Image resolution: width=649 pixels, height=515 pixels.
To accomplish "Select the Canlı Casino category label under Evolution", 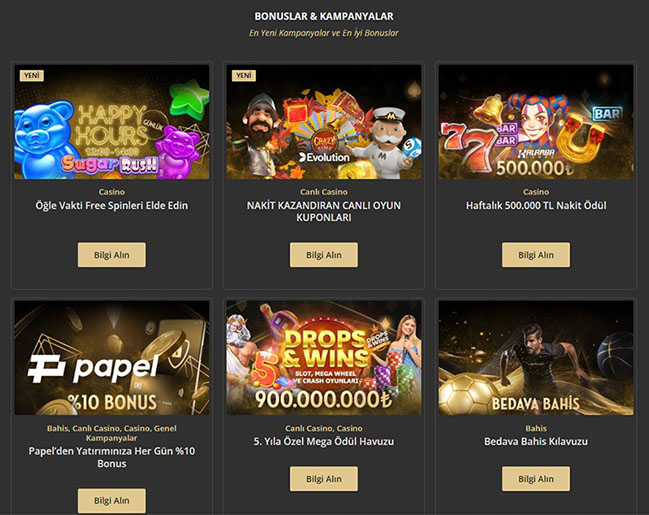I will coord(324,192).
